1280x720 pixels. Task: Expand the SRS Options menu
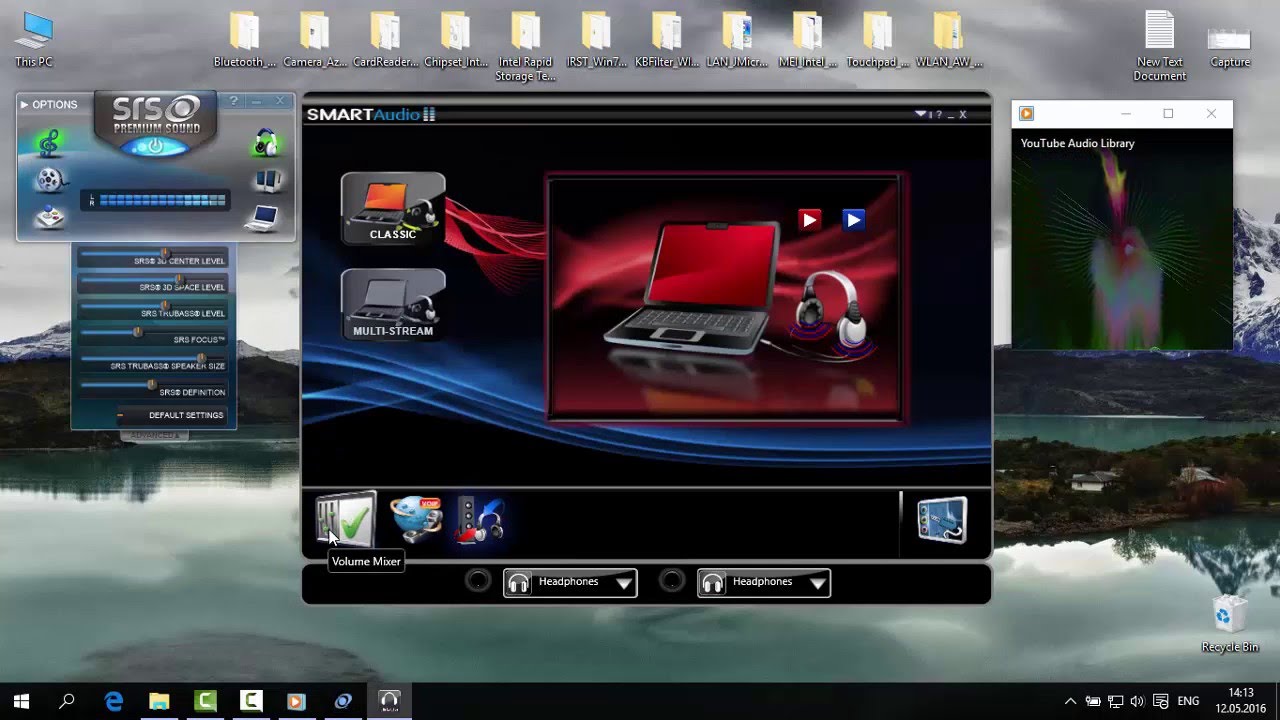[x=48, y=105]
